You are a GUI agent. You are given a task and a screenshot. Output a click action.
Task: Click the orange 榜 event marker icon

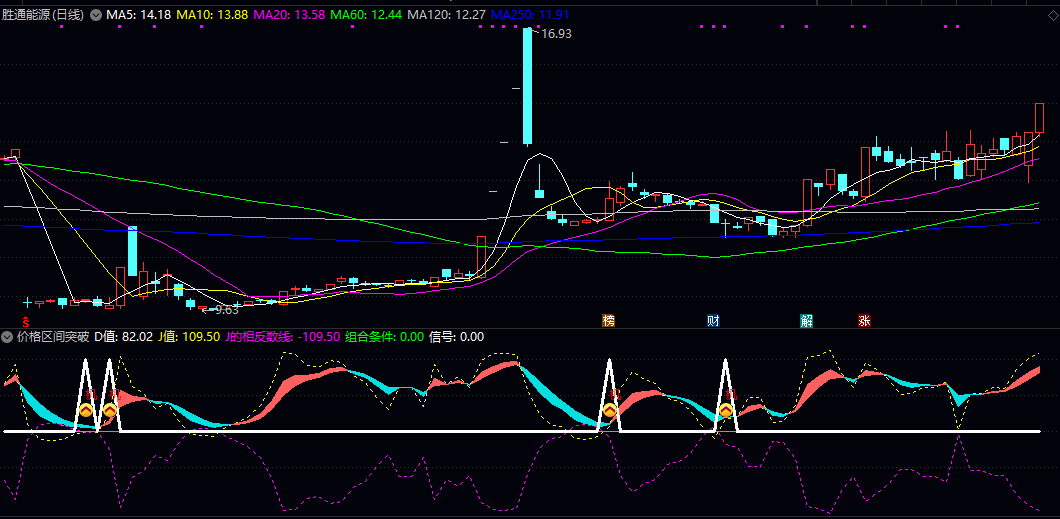pos(608,321)
